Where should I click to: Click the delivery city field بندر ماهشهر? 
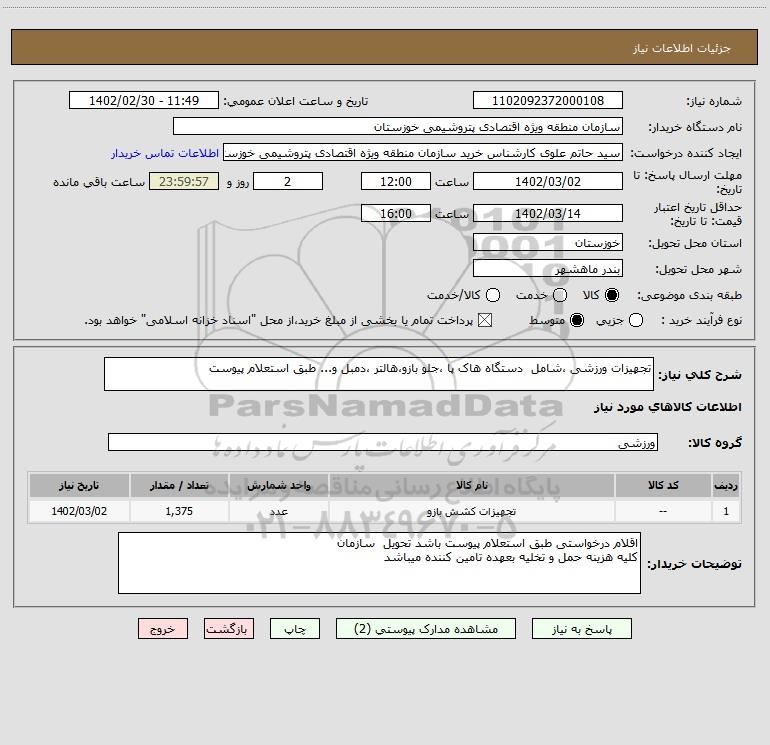click(548, 269)
